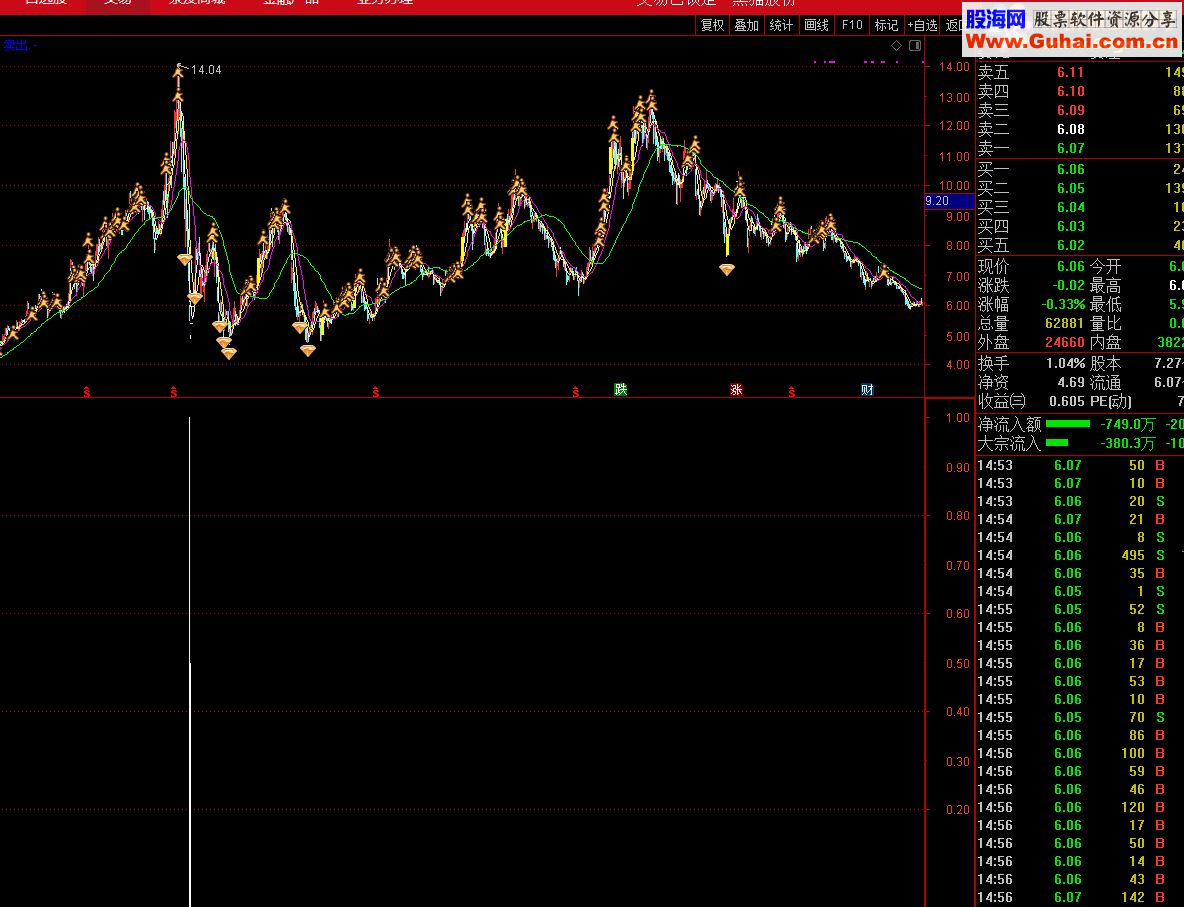Click the green 跌 event marker
Image resolution: width=1184 pixels, height=907 pixels.
621,390
